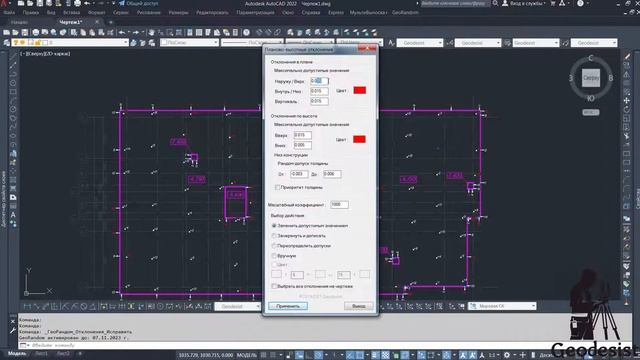This screenshot has width=640, height=360.
Task: Click the Open folder icon in the standard toolbar
Action: (16, 32)
